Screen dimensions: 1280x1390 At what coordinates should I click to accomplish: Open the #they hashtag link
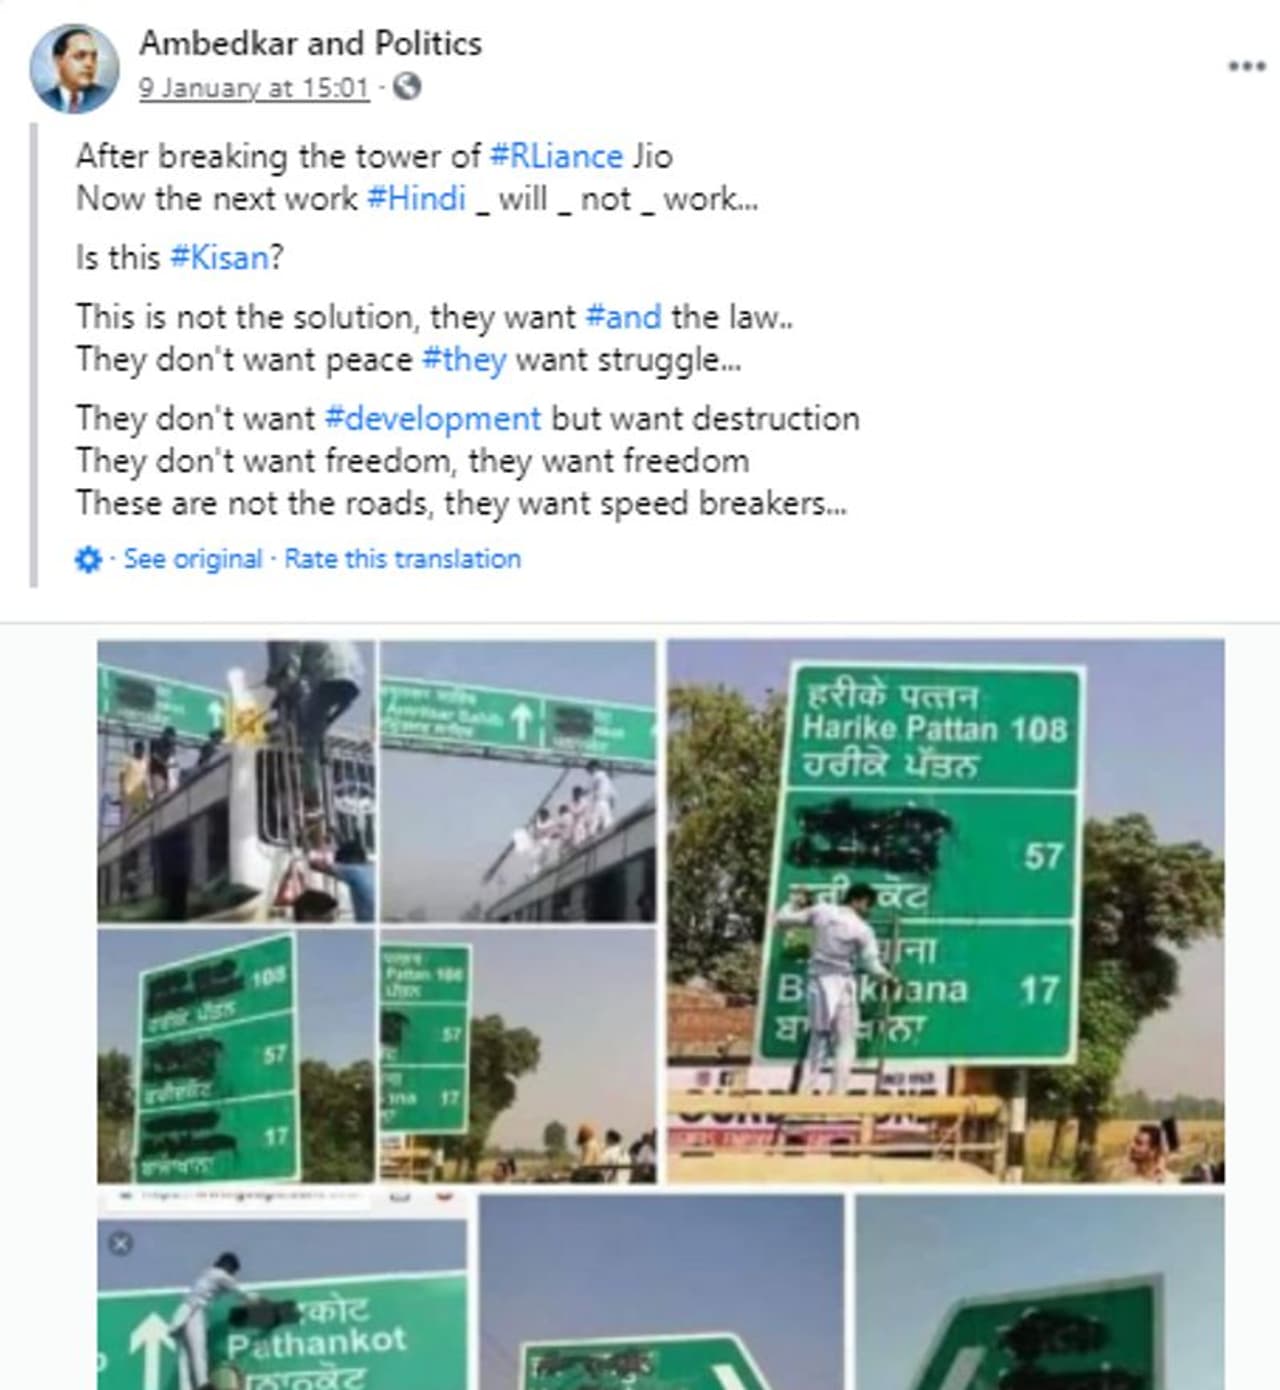[x=464, y=359]
